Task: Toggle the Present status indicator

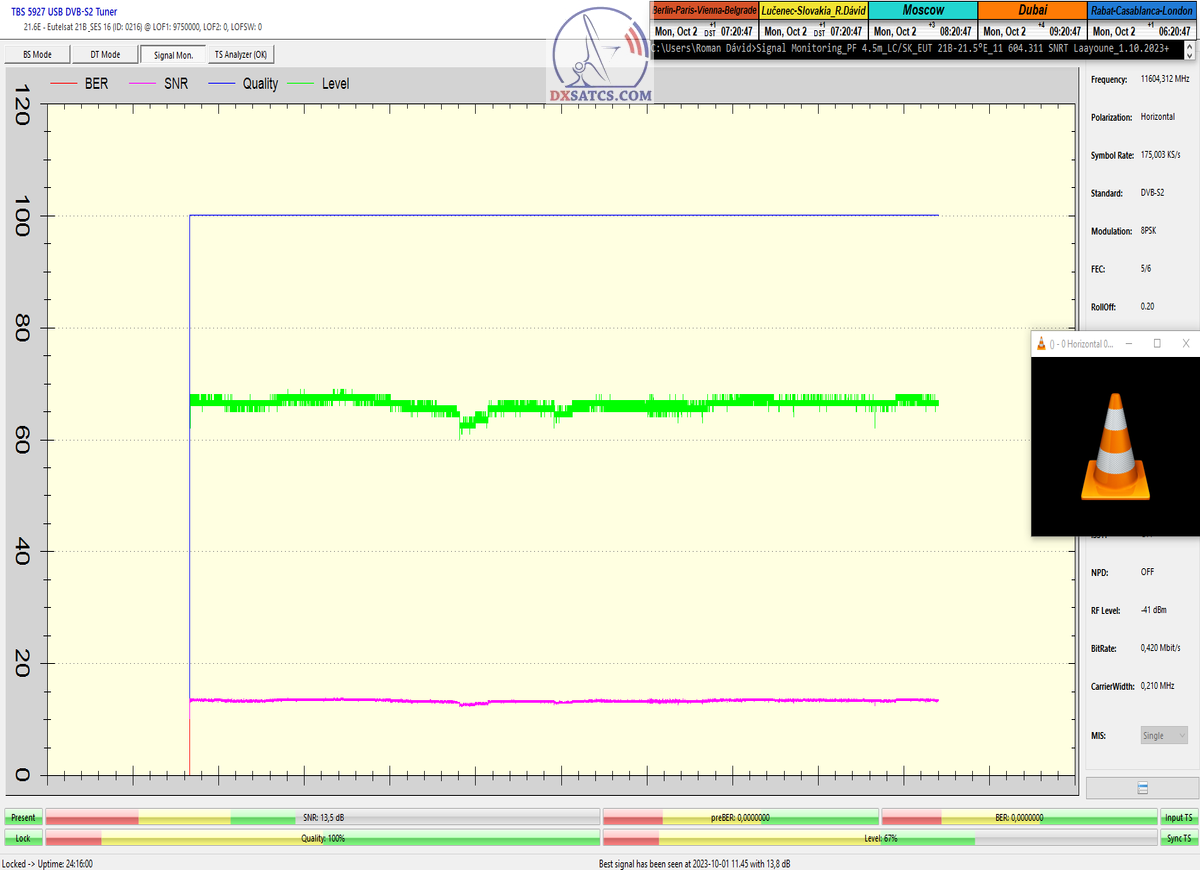Action: pos(23,817)
